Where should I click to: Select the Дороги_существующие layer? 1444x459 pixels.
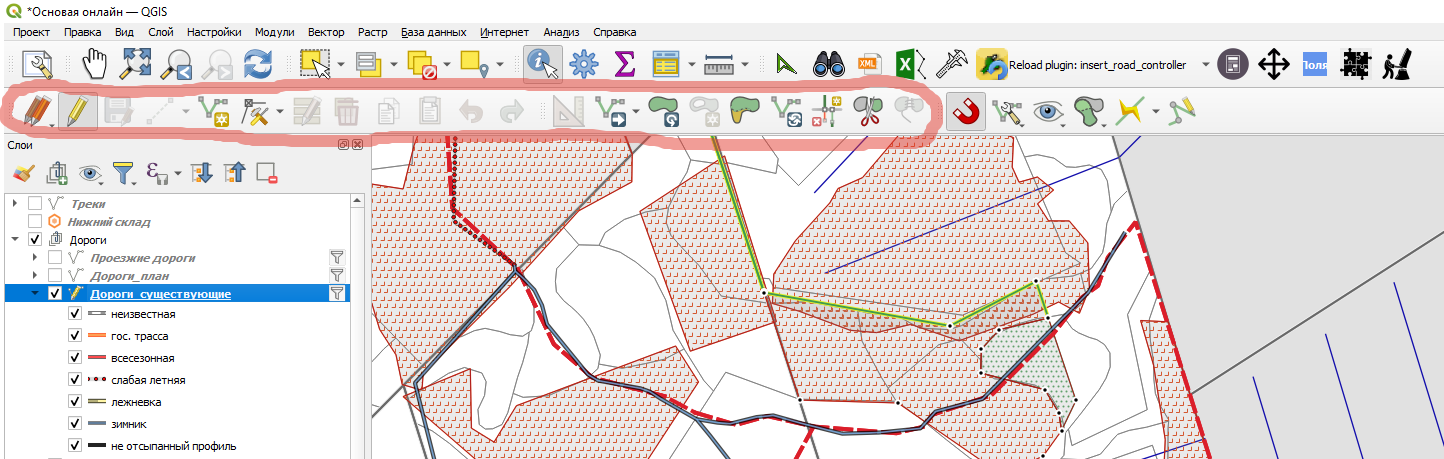161,294
